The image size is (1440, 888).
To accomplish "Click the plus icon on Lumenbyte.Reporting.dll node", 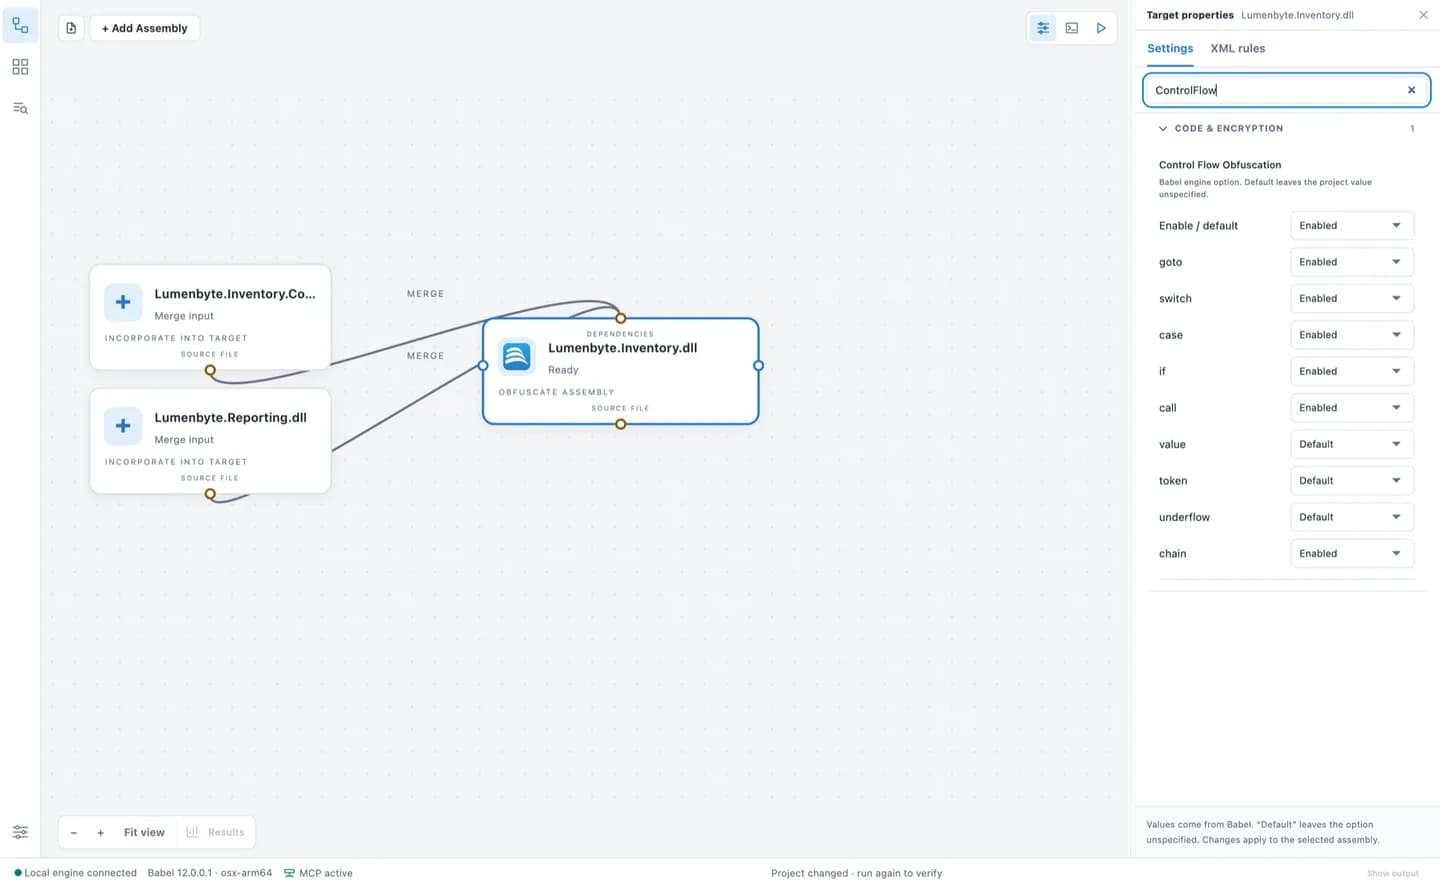I will (x=123, y=426).
